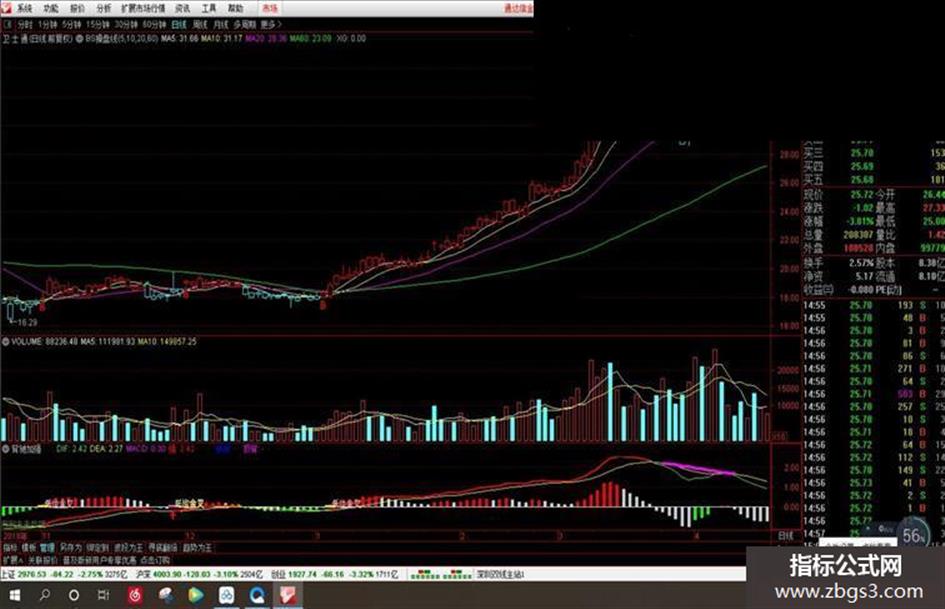The image size is (945, 609).
Task: Click the magenta MA20 label
Action: [x=266, y=39]
